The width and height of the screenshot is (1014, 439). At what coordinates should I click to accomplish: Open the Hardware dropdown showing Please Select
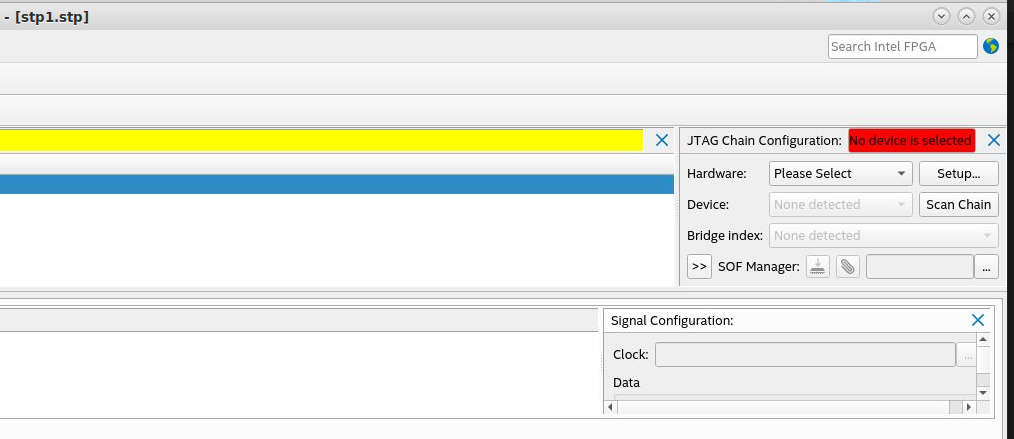(841, 173)
